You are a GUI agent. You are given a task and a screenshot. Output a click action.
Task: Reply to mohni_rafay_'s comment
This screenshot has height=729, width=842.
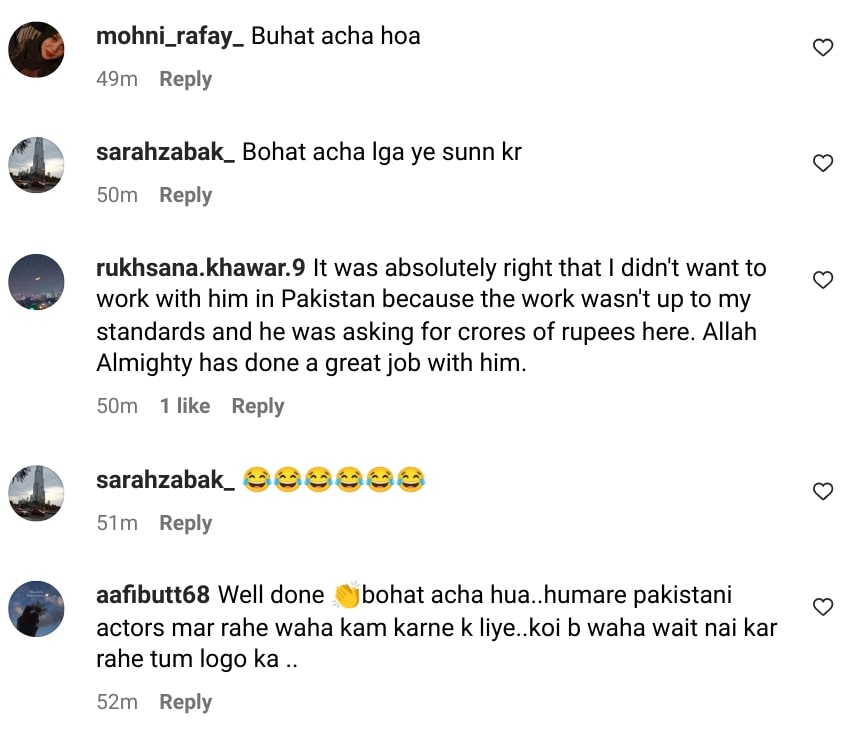click(x=185, y=79)
